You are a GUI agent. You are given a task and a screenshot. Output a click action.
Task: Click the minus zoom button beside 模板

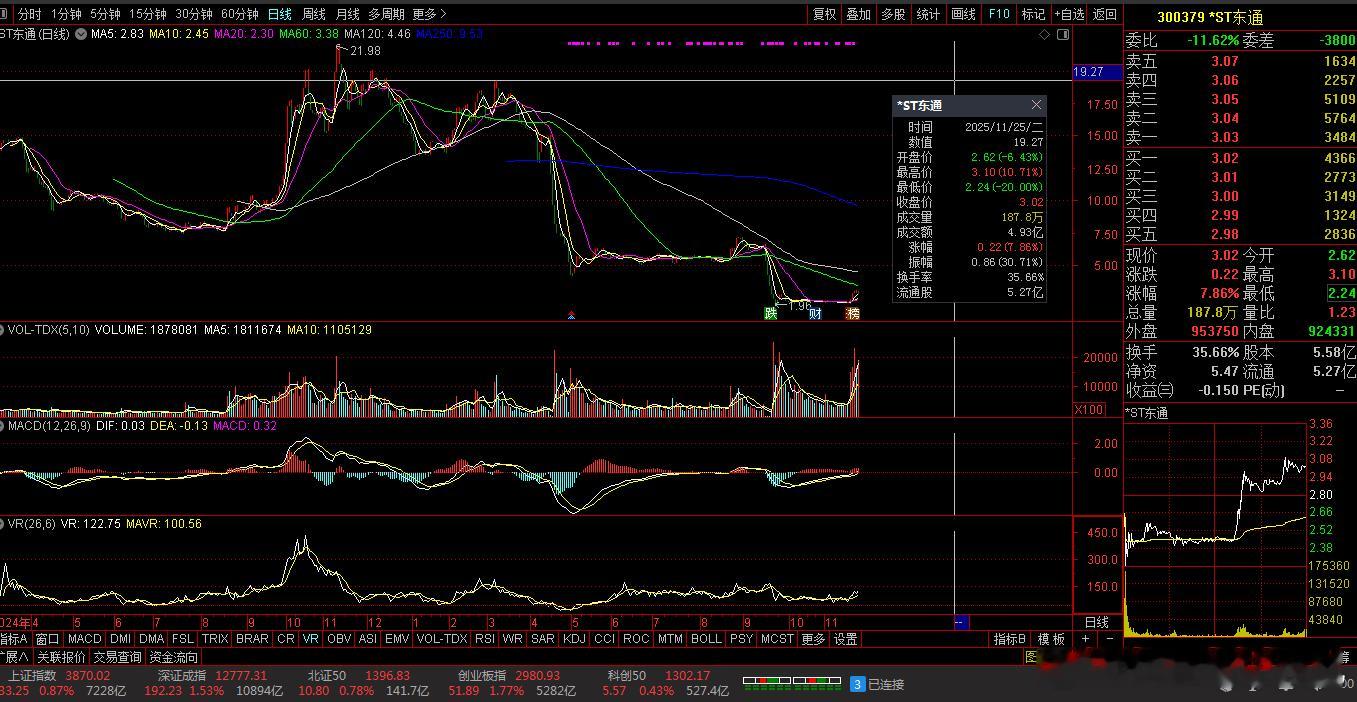[x=1109, y=639]
